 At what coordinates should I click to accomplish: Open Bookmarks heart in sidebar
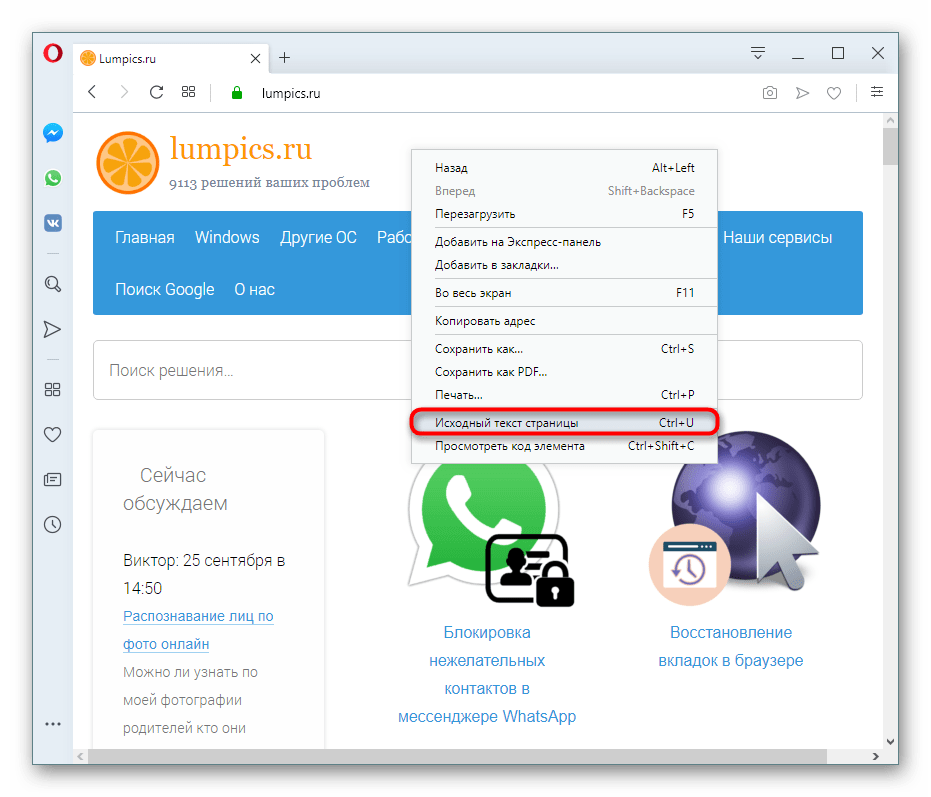[x=52, y=435]
